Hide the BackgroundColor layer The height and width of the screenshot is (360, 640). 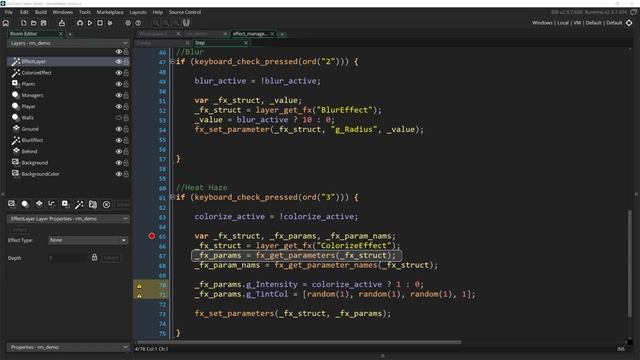(x=118, y=174)
